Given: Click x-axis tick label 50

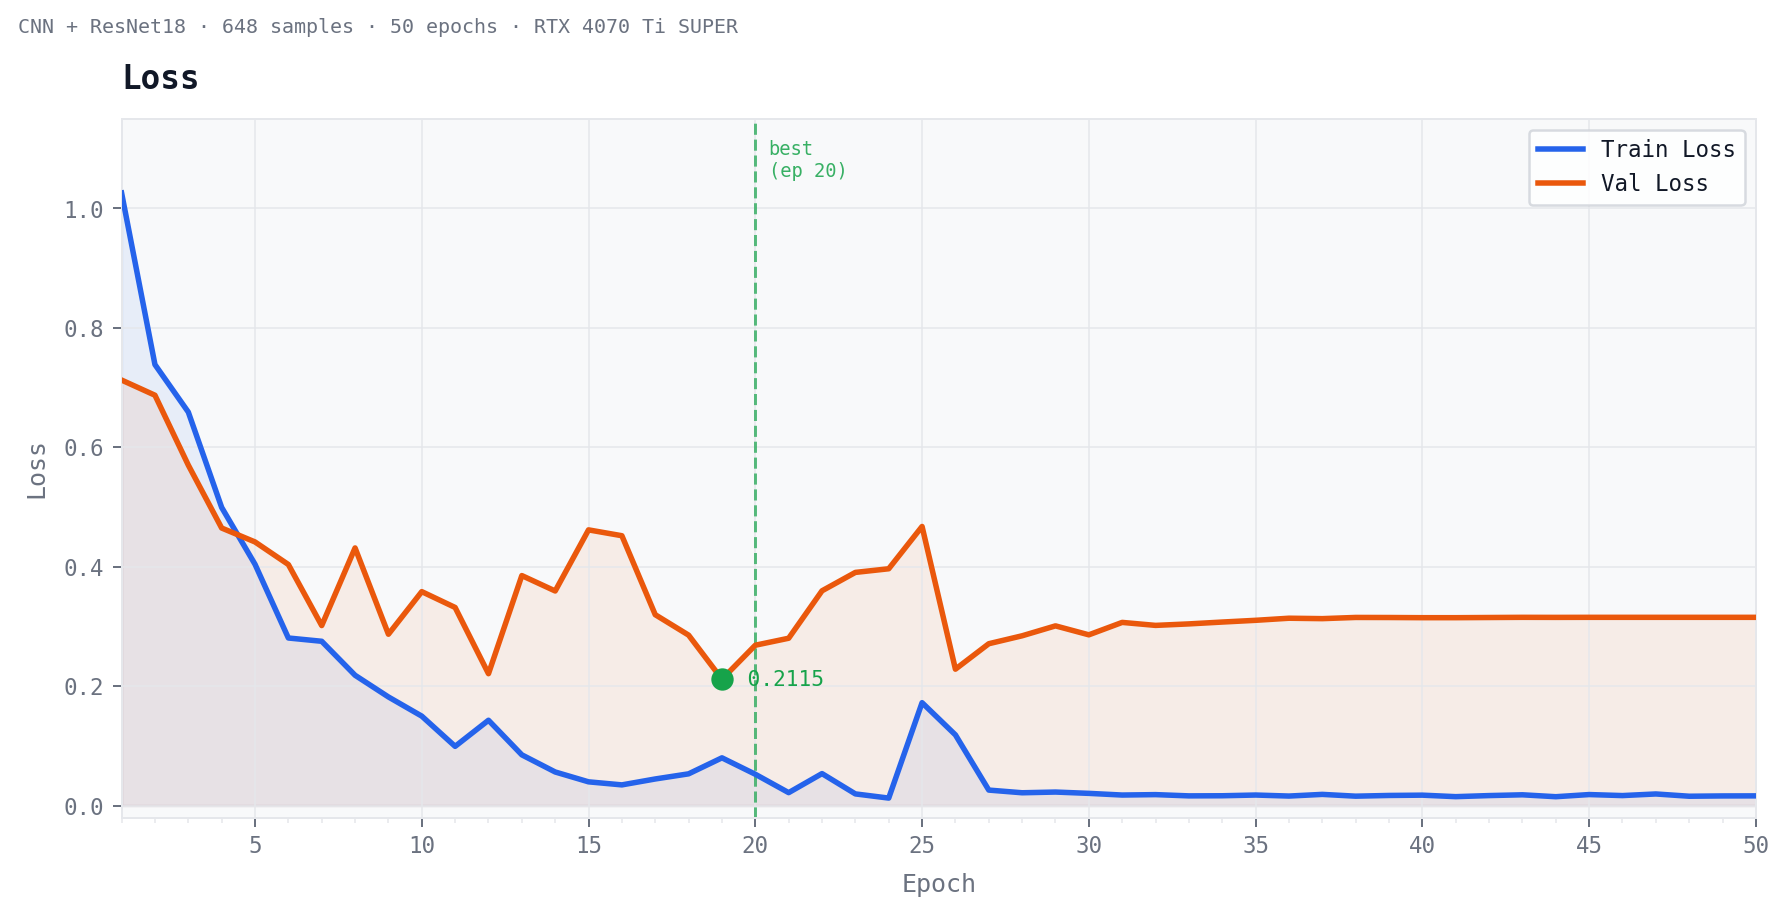Looking at the screenshot, I should tap(1754, 846).
